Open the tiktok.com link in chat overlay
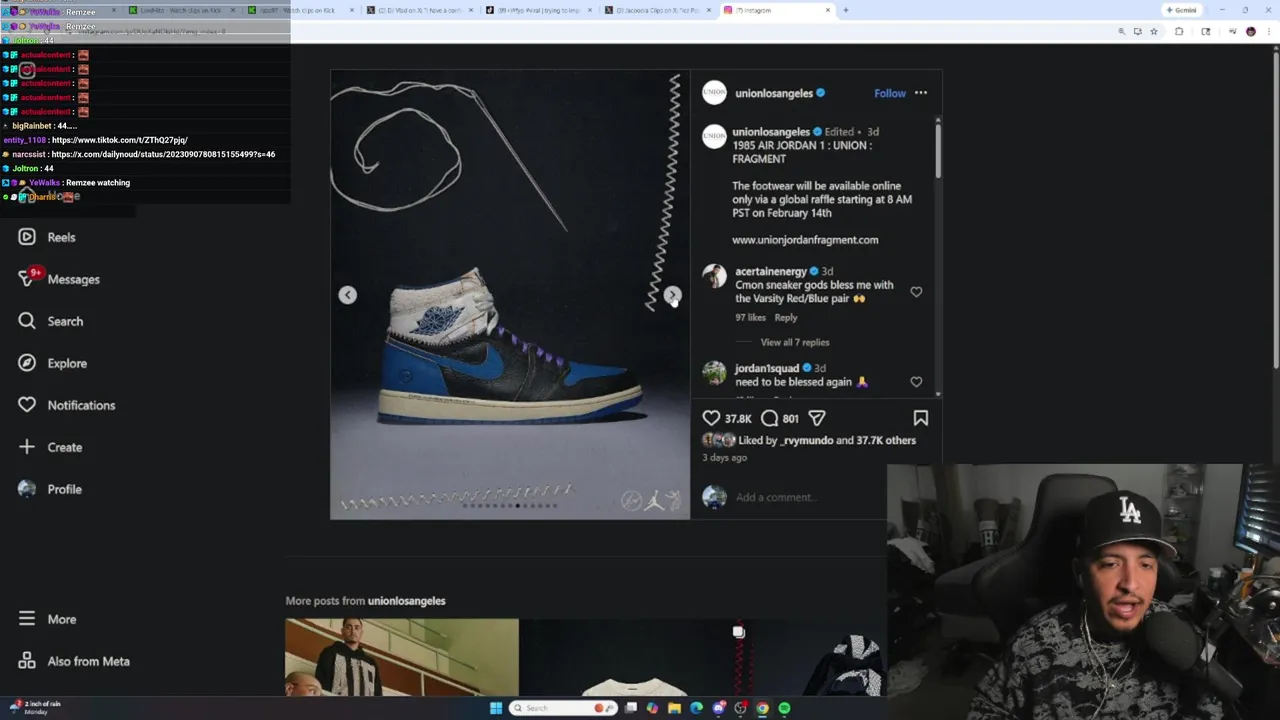The width and height of the screenshot is (1280, 720). (119, 140)
